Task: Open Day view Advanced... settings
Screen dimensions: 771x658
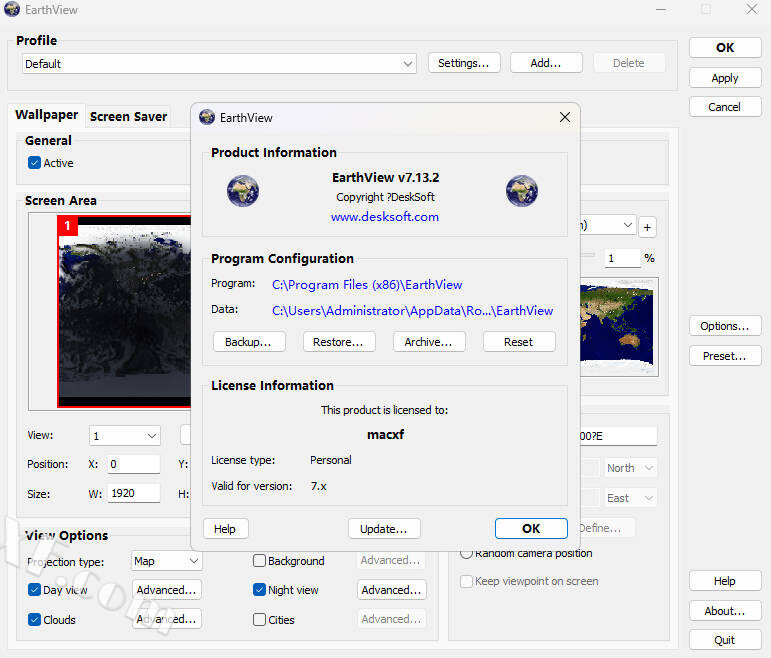Action: click(x=167, y=590)
